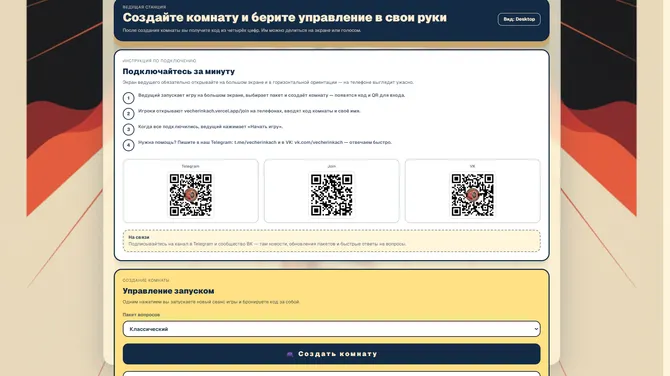Open the "Пакет вопросов" dropdown showing Классический
This screenshot has width=670, height=376.
tap(332, 329)
